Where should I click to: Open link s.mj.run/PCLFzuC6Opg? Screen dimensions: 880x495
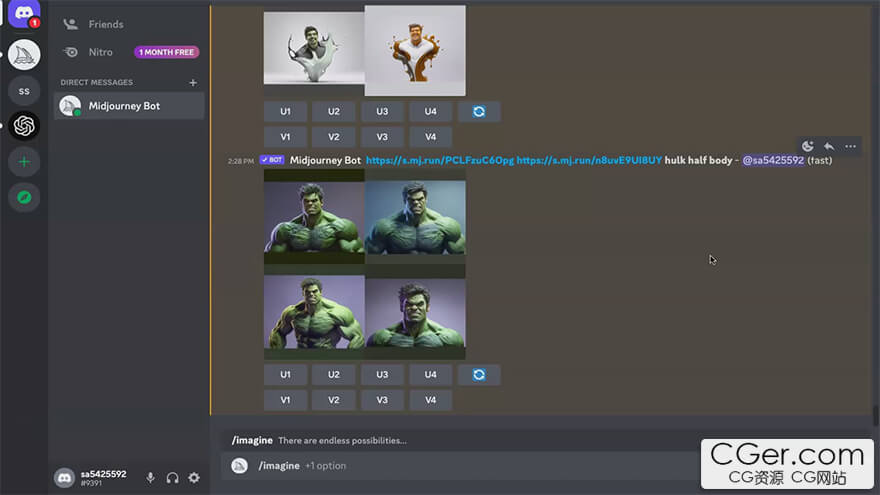pos(439,161)
